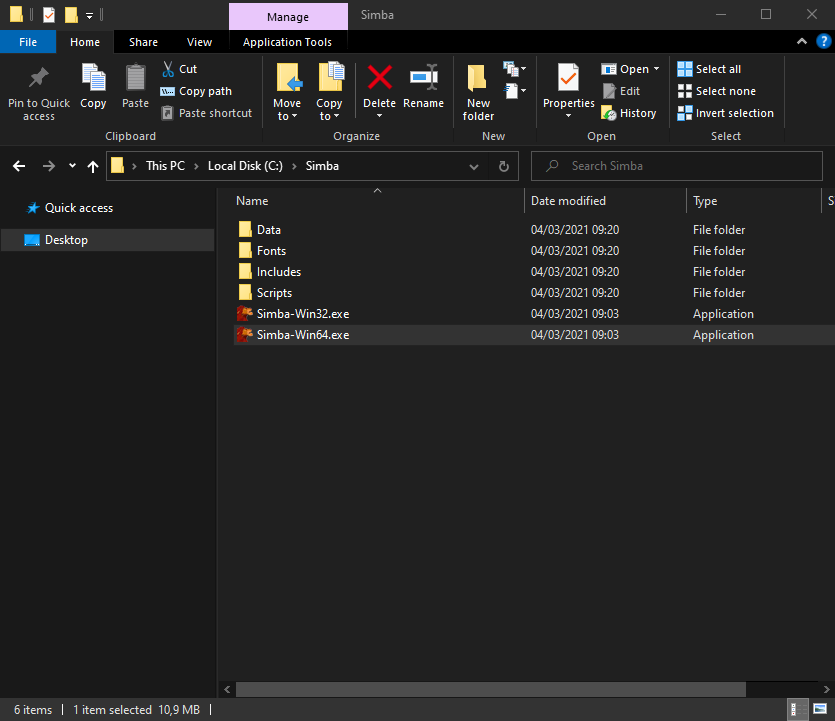Click the scroll right arrow

coord(826,690)
